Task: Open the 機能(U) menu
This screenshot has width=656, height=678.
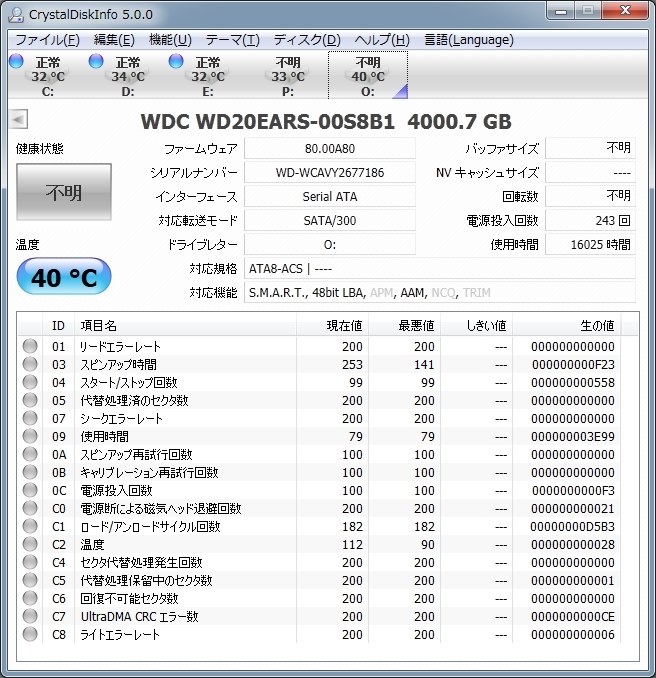Action: click(170, 40)
